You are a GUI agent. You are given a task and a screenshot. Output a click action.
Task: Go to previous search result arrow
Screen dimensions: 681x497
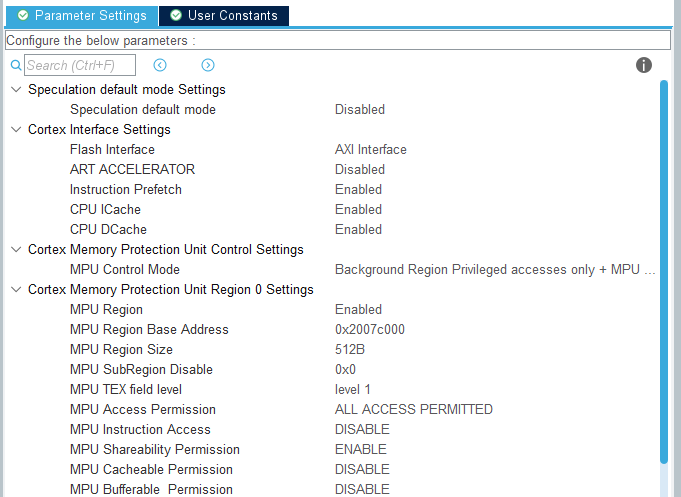(x=160, y=65)
